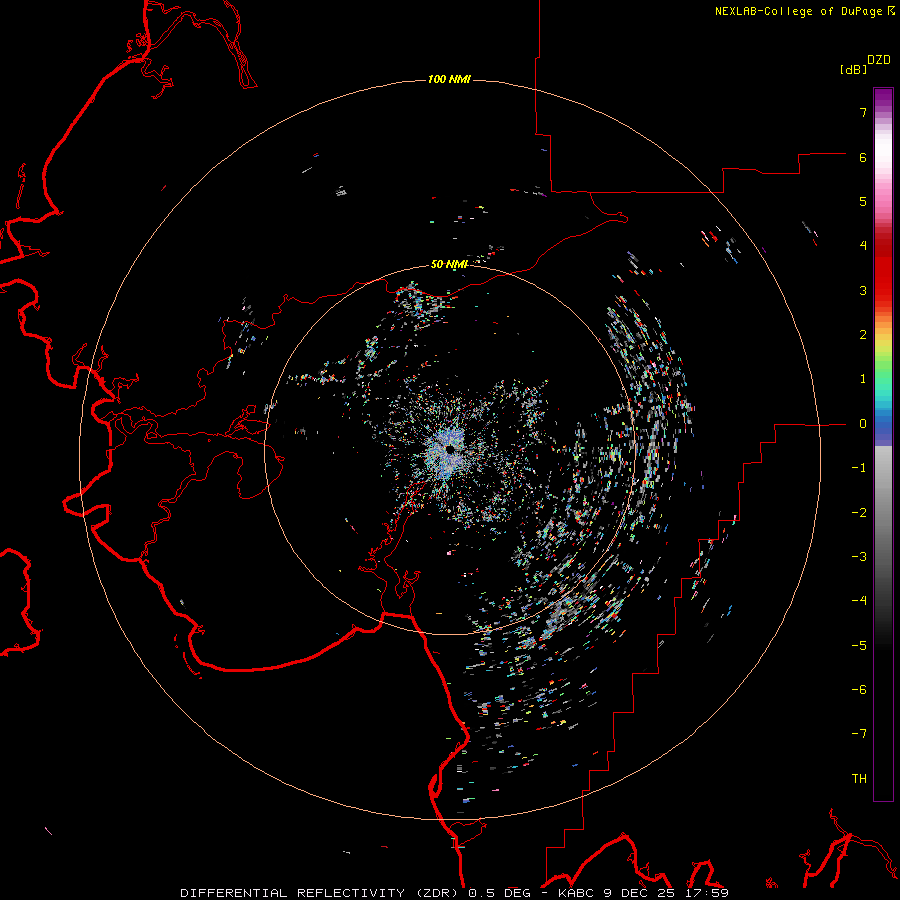Click the legend value -2
This screenshot has width=900, height=900.
click(859, 513)
